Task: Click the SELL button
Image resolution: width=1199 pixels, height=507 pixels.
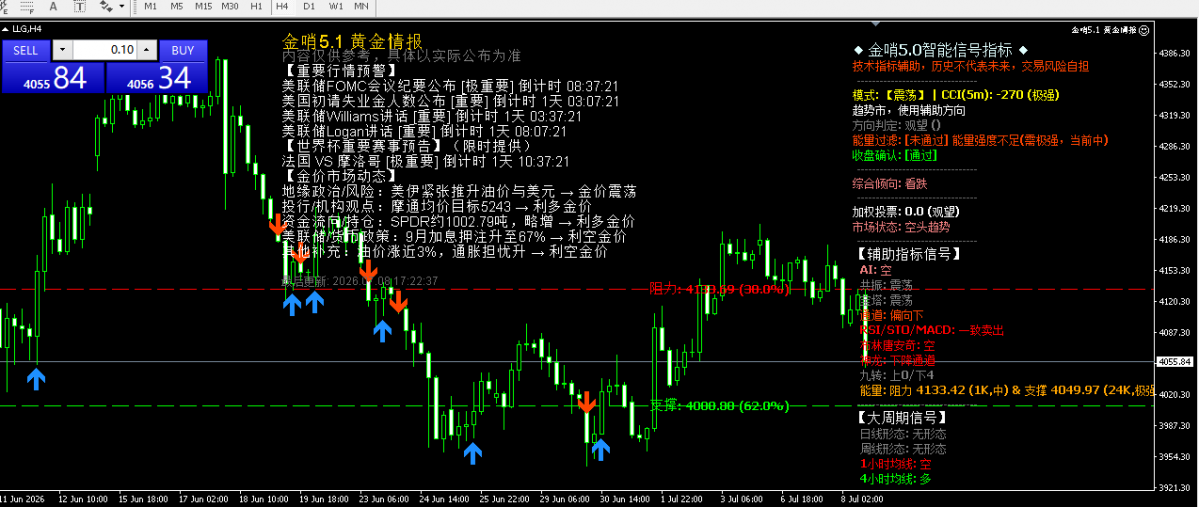Action: (x=26, y=50)
